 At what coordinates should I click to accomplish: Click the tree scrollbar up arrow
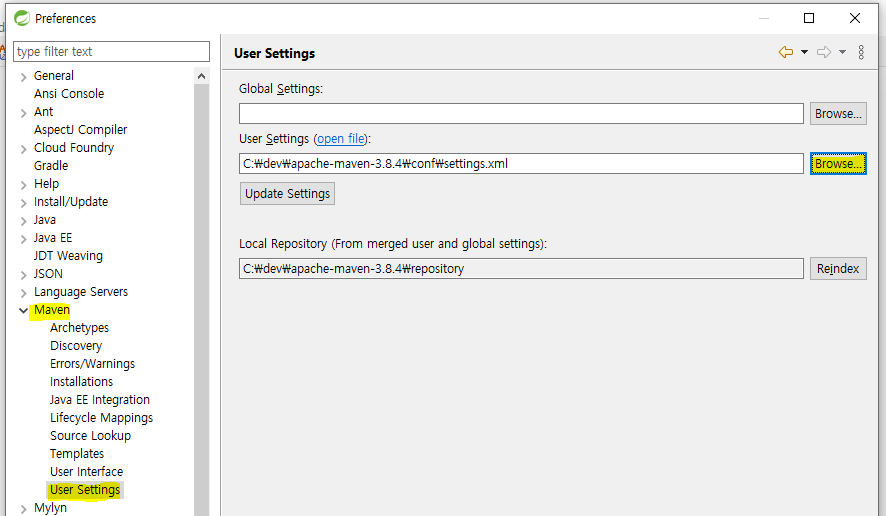202,76
